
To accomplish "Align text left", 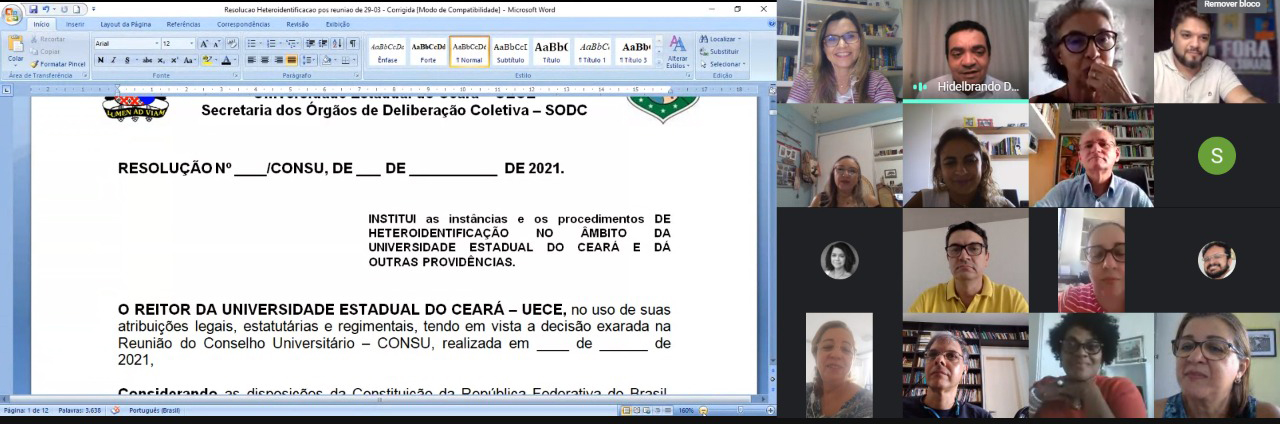I will tap(251, 60).
